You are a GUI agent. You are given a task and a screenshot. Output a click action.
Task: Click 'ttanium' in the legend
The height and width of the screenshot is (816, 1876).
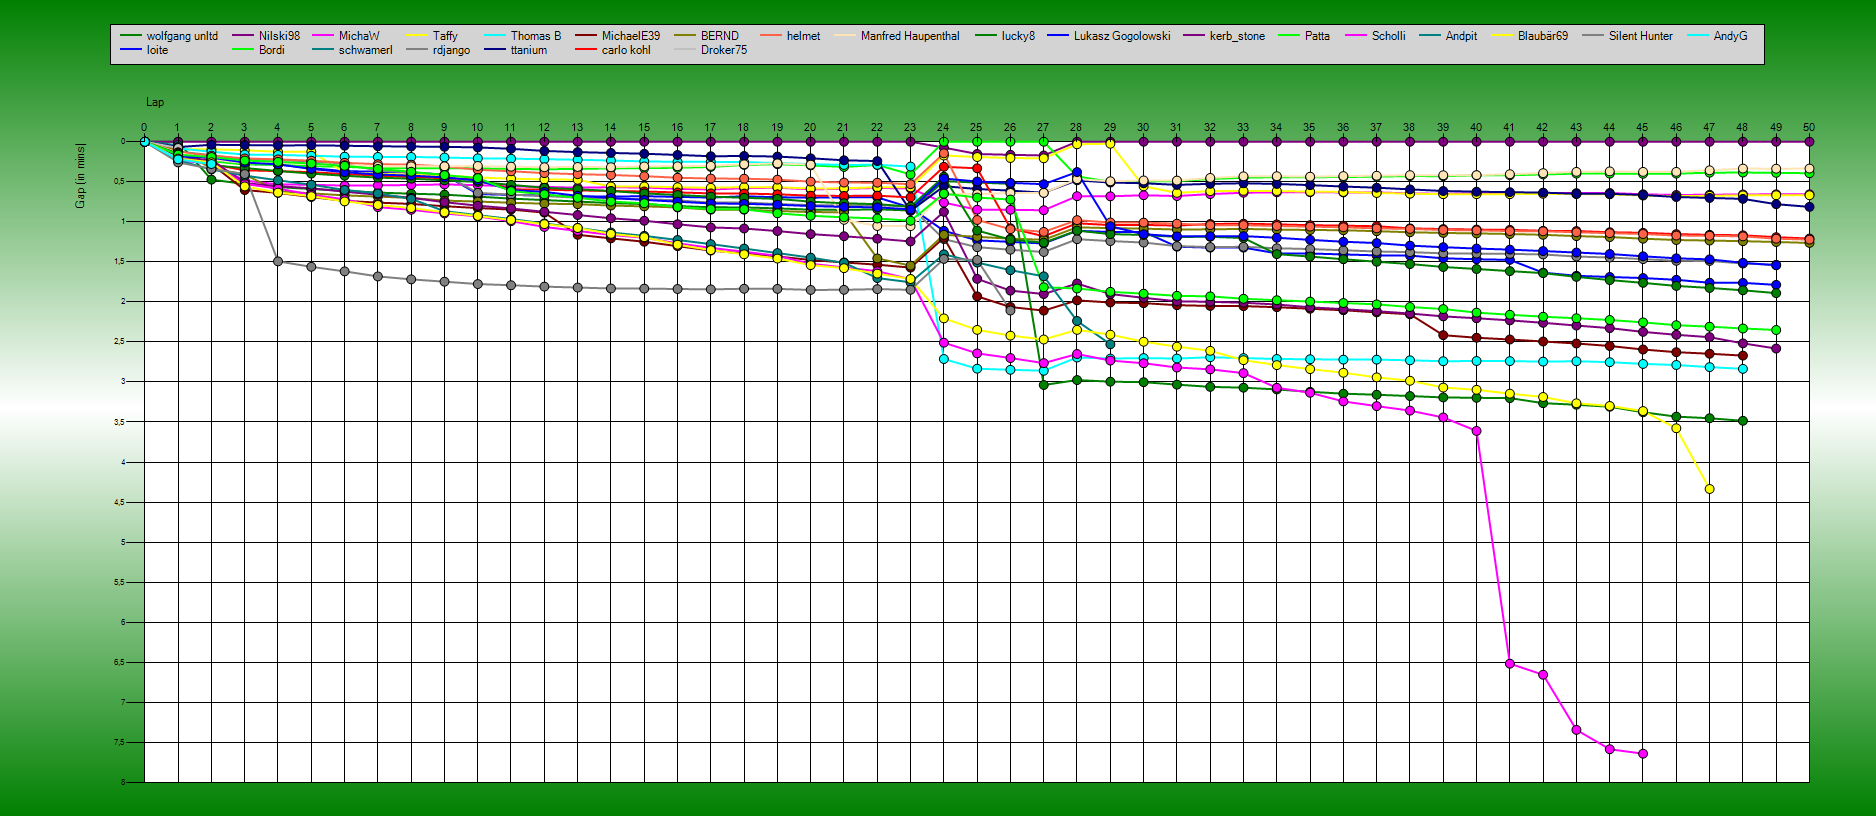pyautogui.click(x=528, y=50)
